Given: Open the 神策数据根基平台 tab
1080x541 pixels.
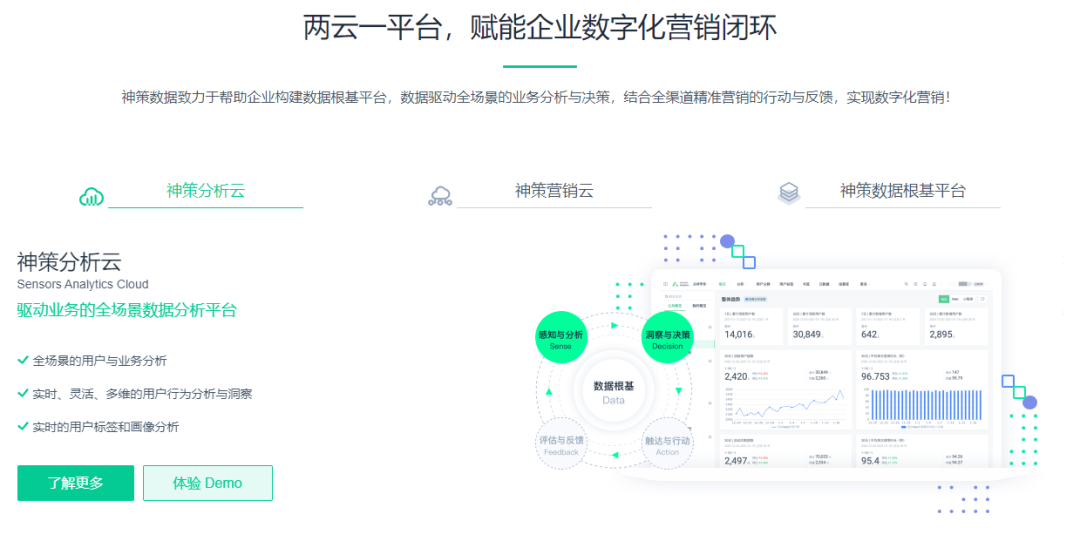Looking at the screenshot, I should [902, 191].
